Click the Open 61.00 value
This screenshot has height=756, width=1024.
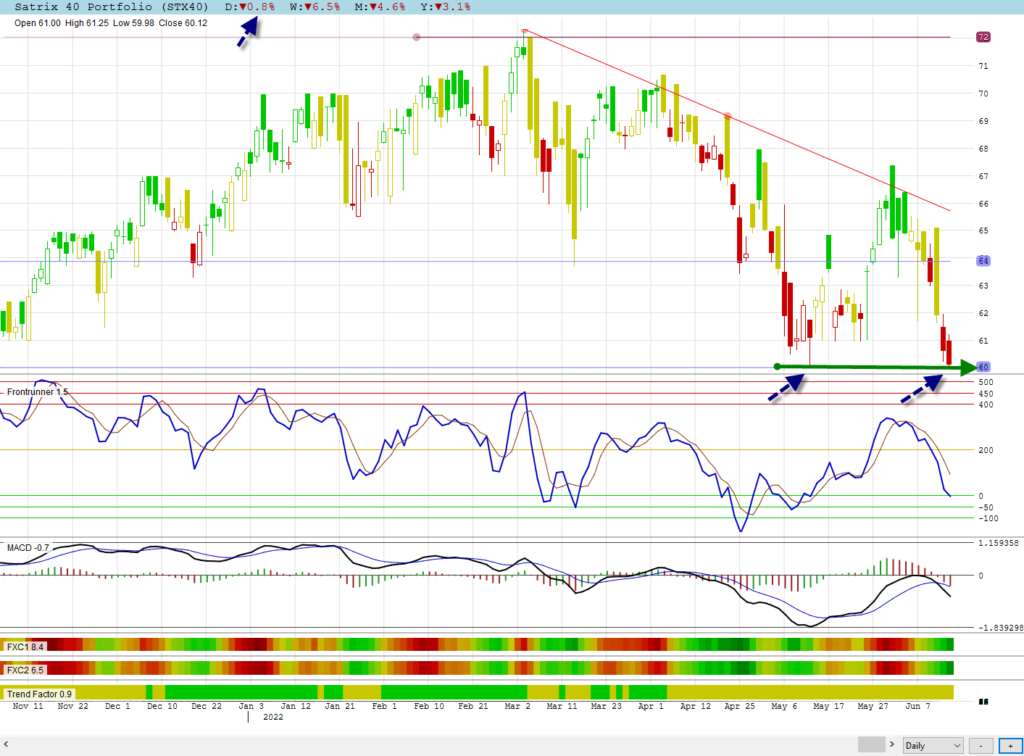(37, 23)
